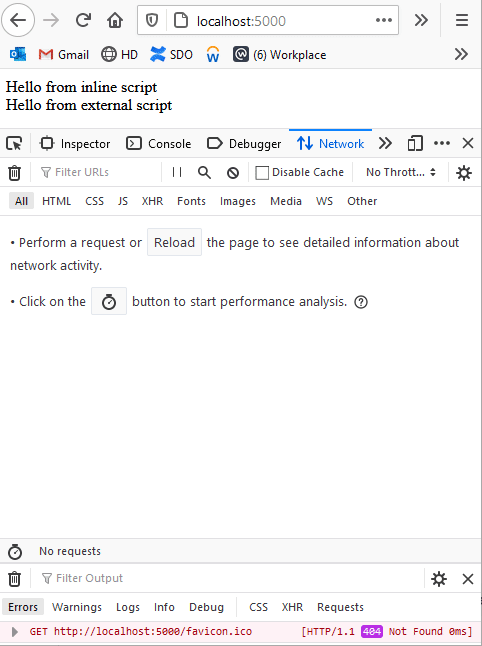Open the No Throttling dropdown

401,172
